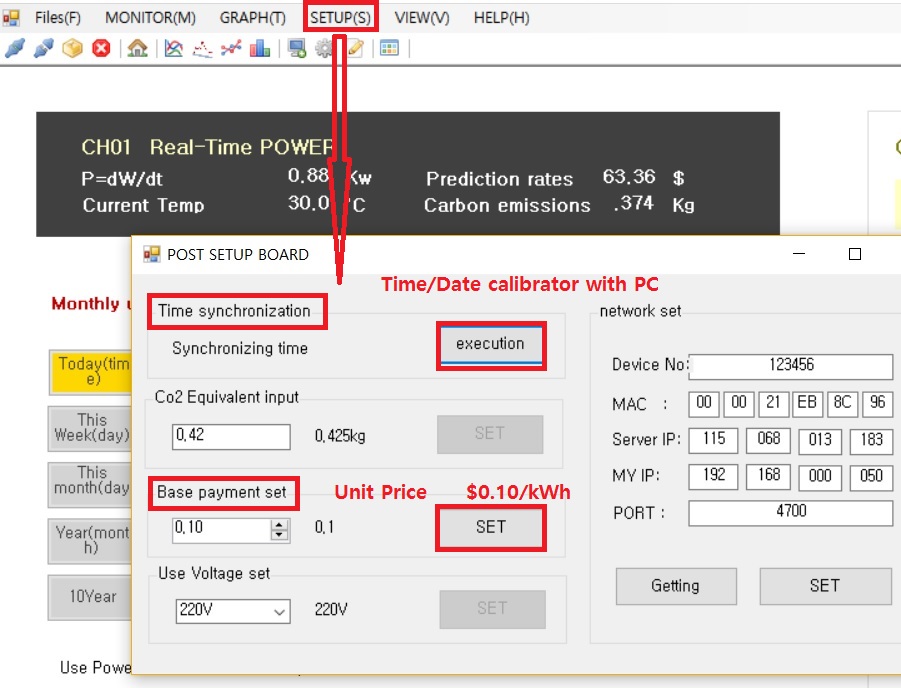Screen dimensions: 901x688
Task: Click the SET button in network set
Action: pyautogui.click(x=825, y=586)
